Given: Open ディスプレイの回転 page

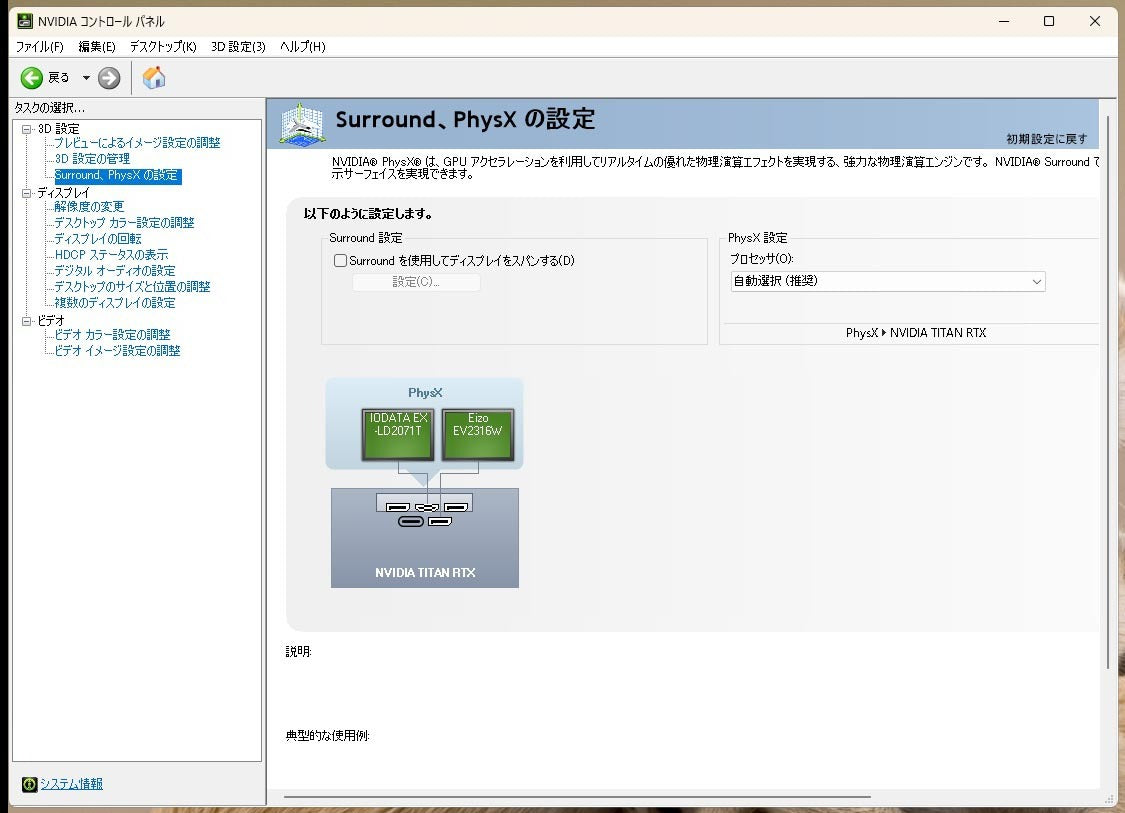Looking at the screenshot, I should [x=98, y=238].
